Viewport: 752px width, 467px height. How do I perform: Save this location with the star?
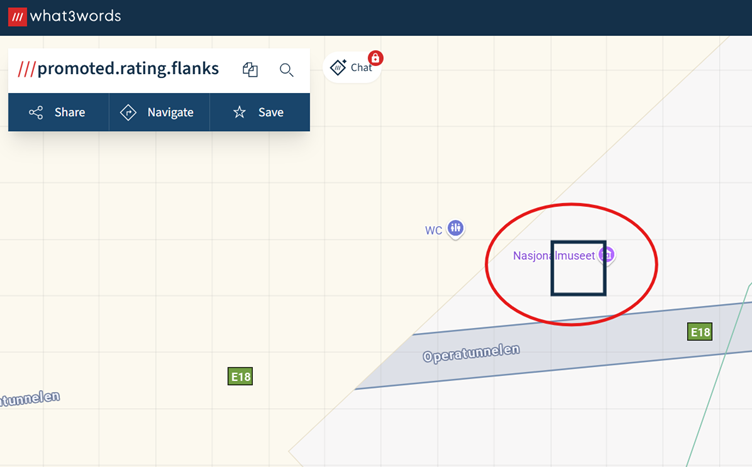[x=259, y=112]
